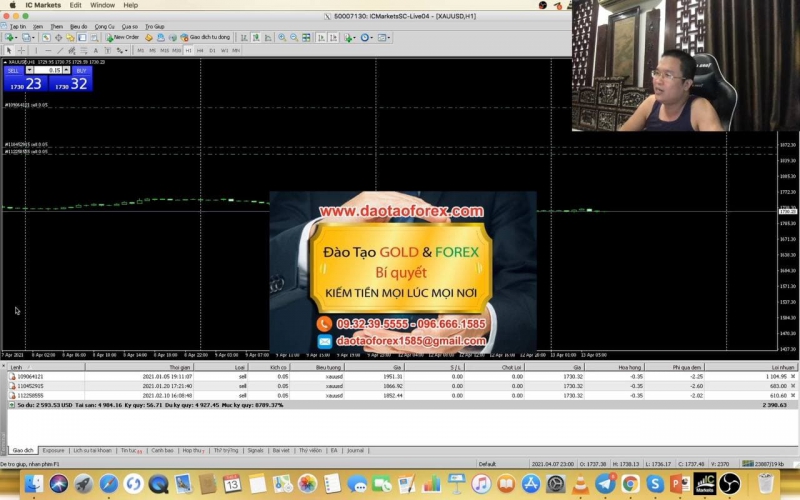Switch chart to M15 timeframe
This screenshot has height=500, width=800.
165,50
